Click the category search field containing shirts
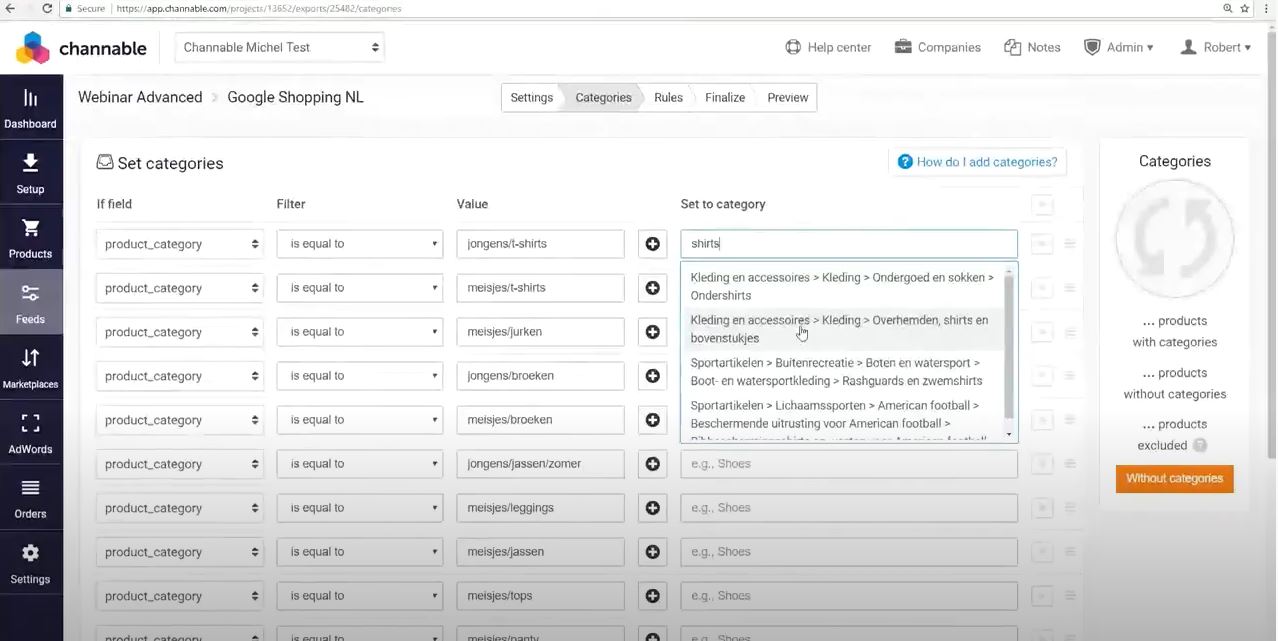1278x641 pixels. click(x=849, y=244)
